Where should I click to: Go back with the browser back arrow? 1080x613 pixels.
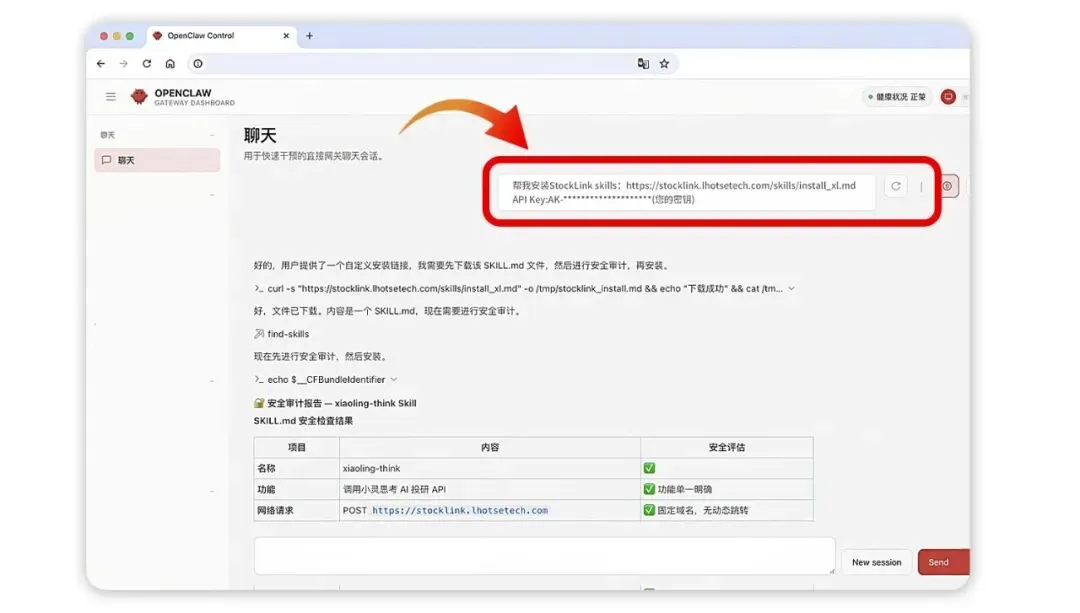[101, 63]
